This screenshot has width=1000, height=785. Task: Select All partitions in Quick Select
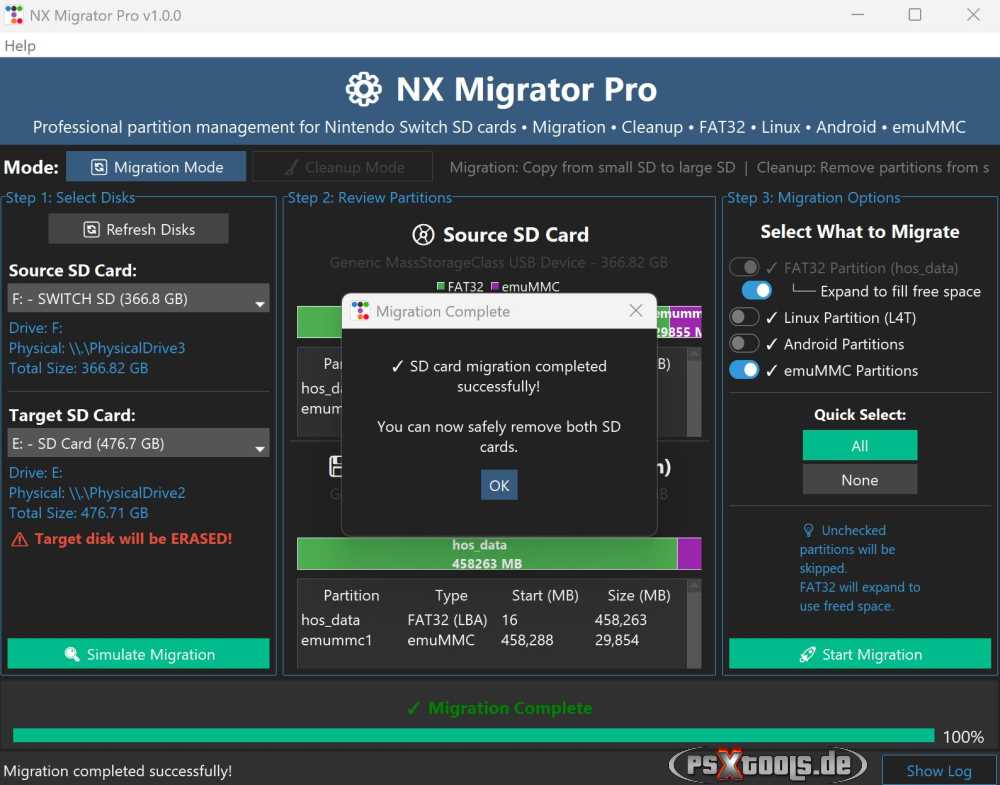coord(859,444)
